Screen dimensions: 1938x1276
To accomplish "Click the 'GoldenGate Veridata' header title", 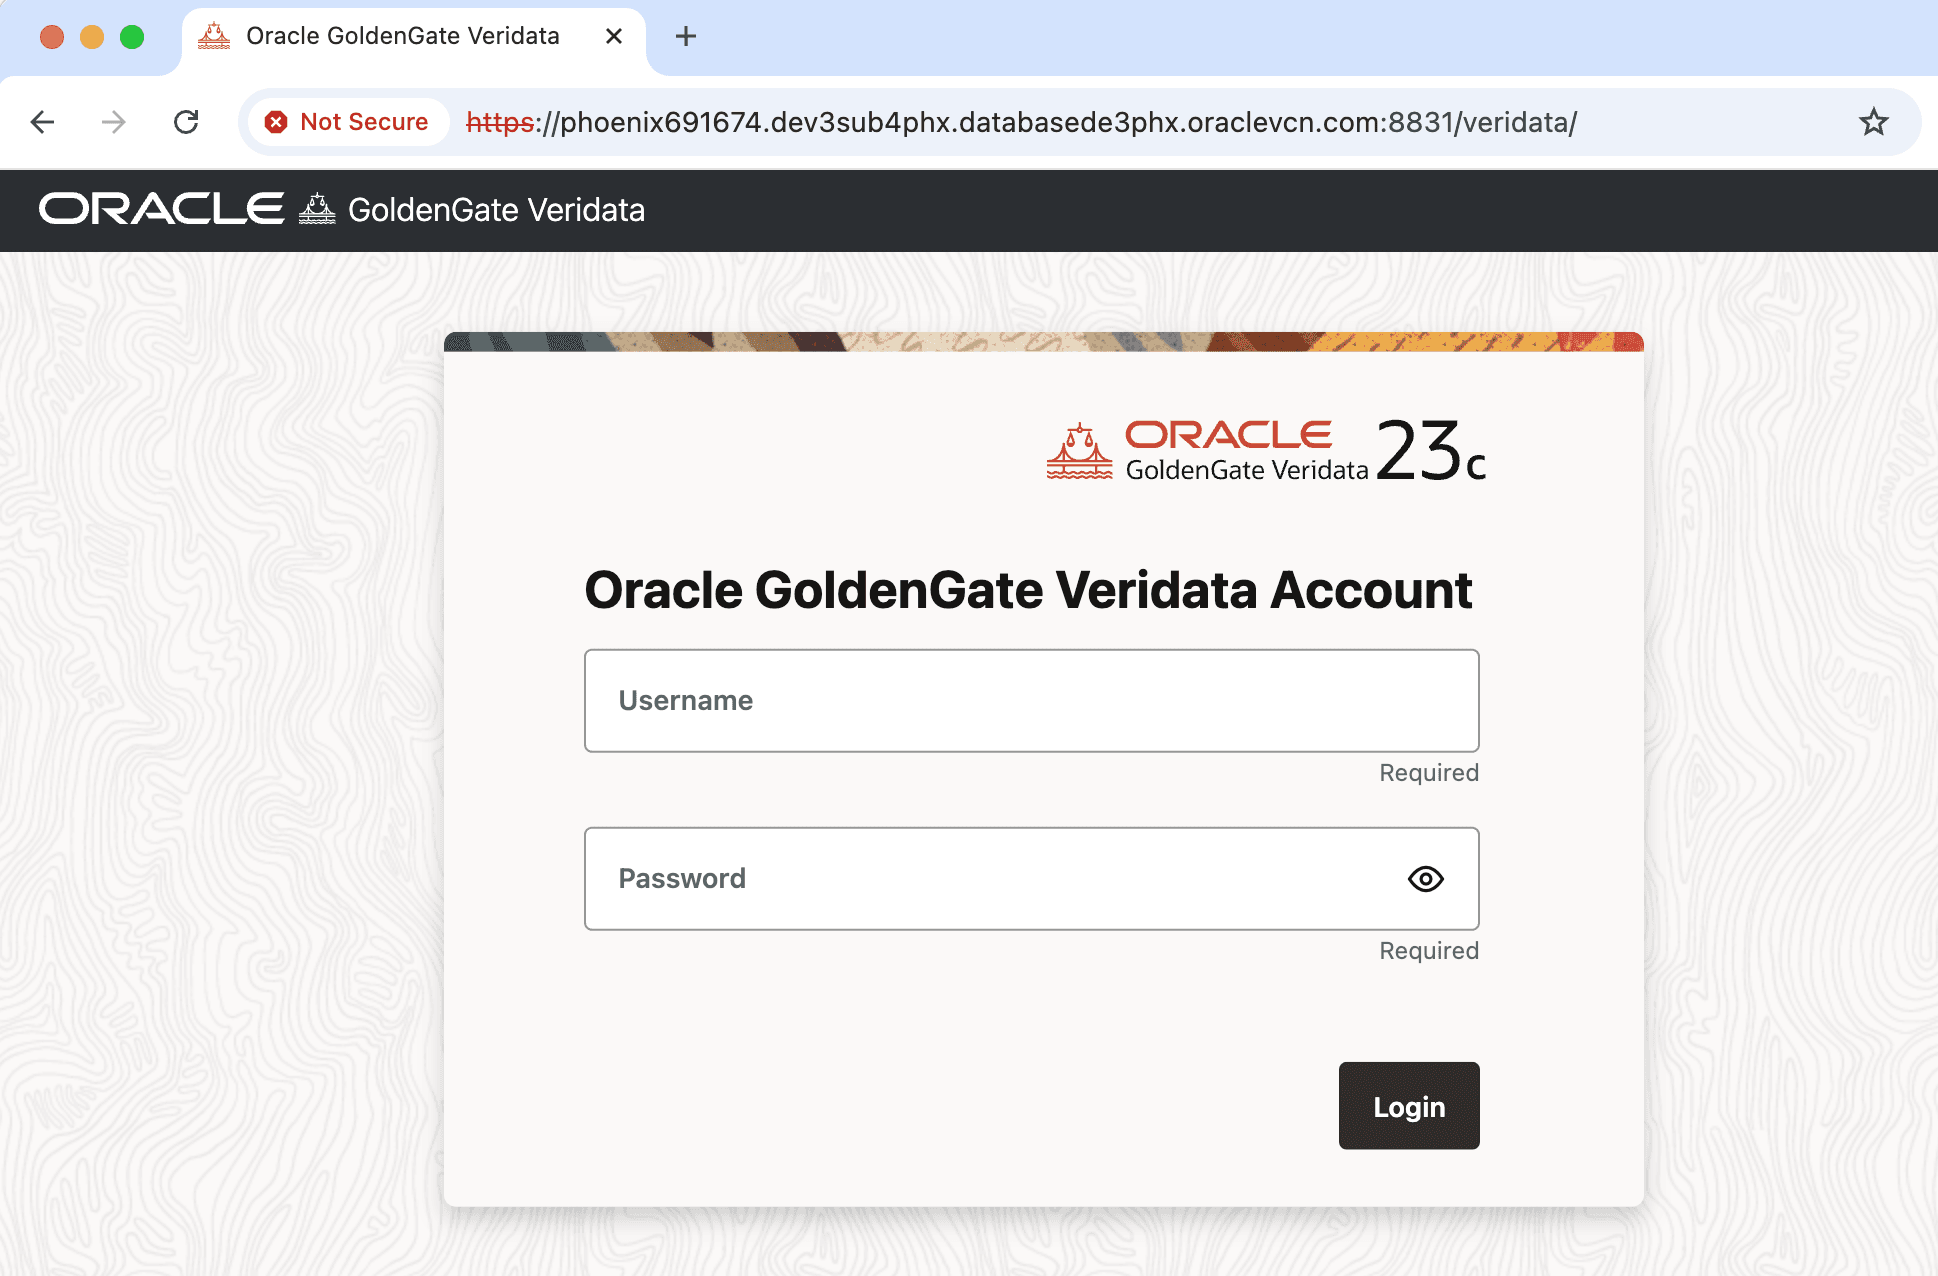I will click(x=496, y=210).
